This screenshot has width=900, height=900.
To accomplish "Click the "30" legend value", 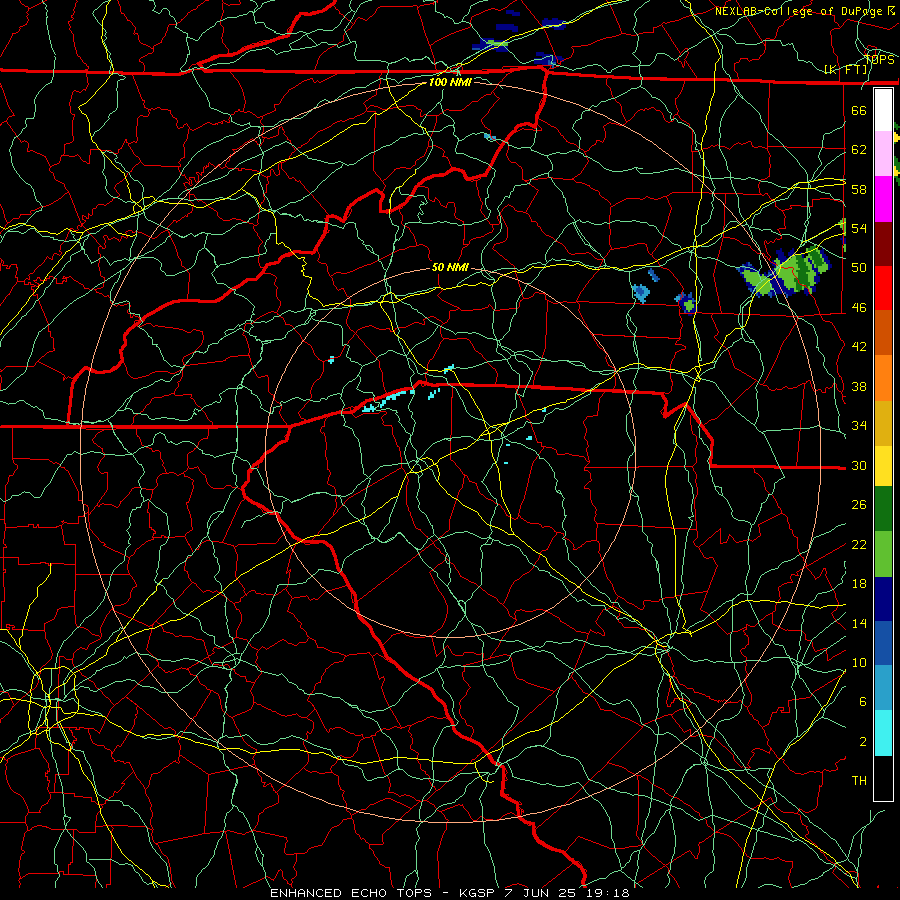I will [x=859, y=465].
